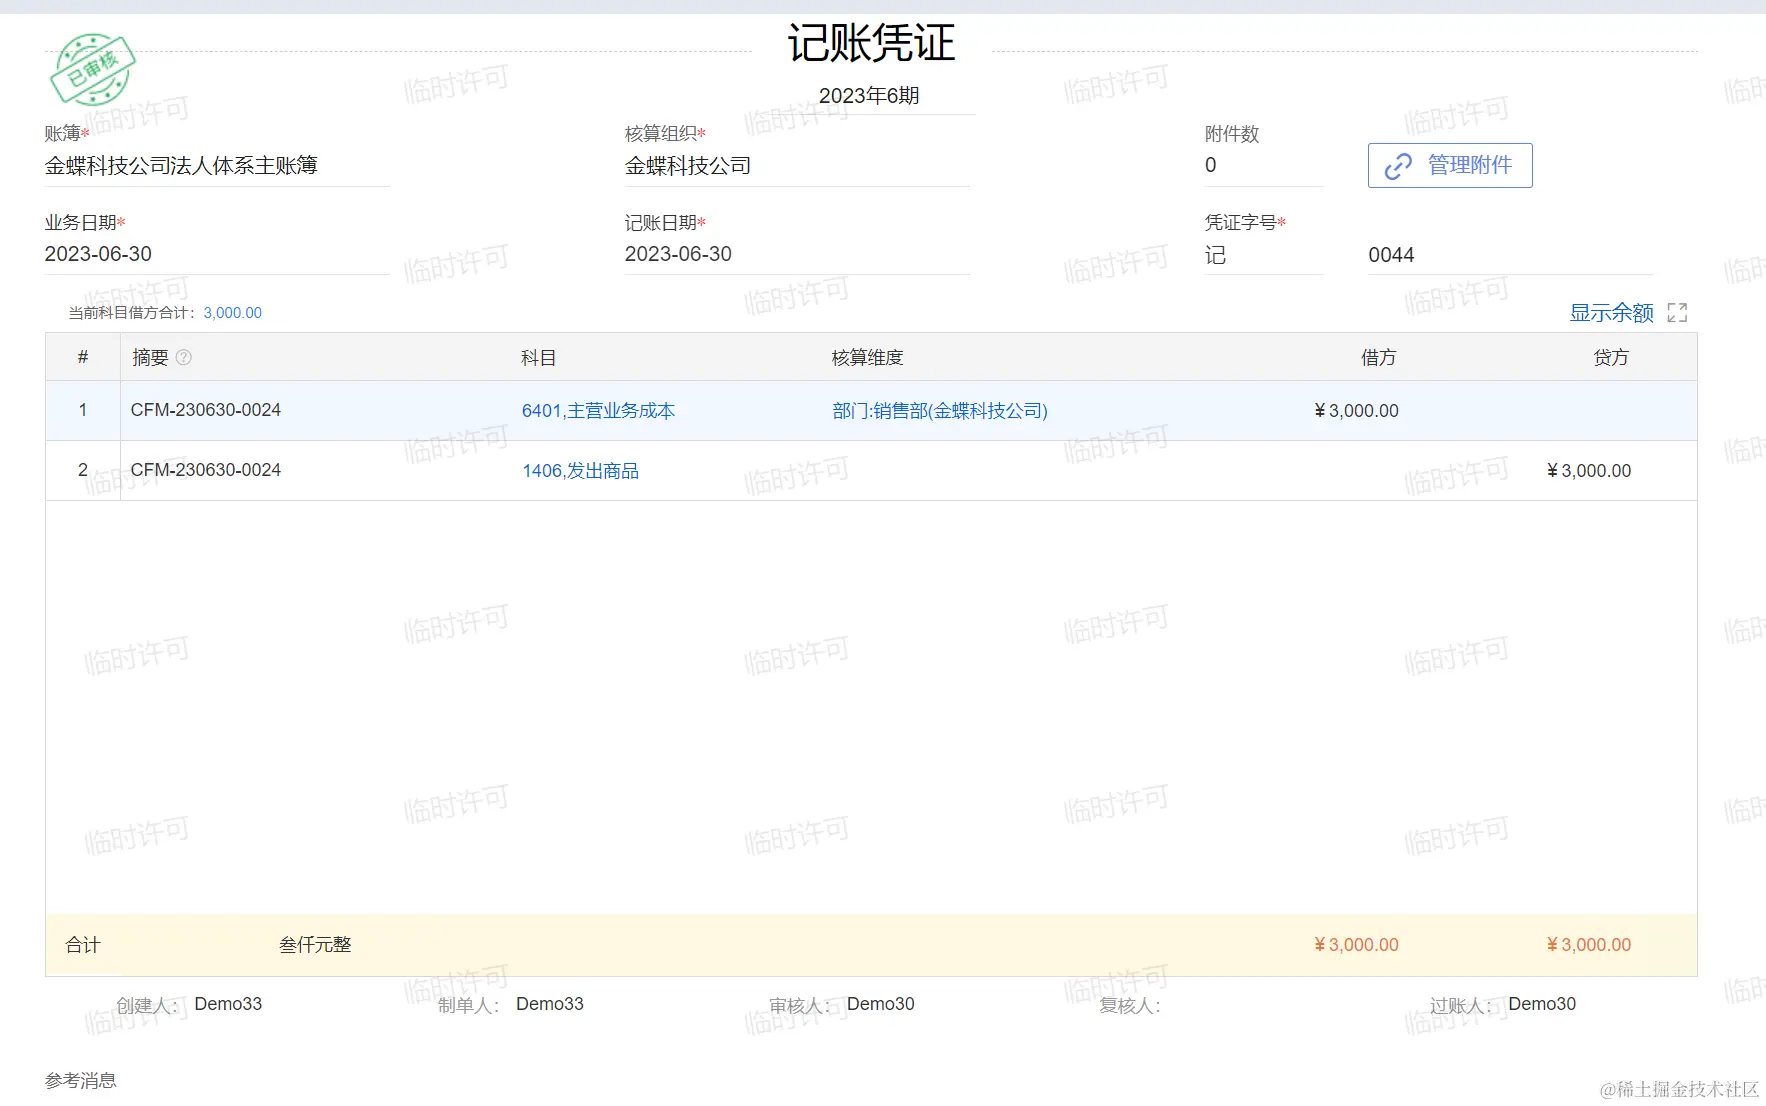Click the 复核人 label
1766x1106 pixels.
(1130, 1006)
